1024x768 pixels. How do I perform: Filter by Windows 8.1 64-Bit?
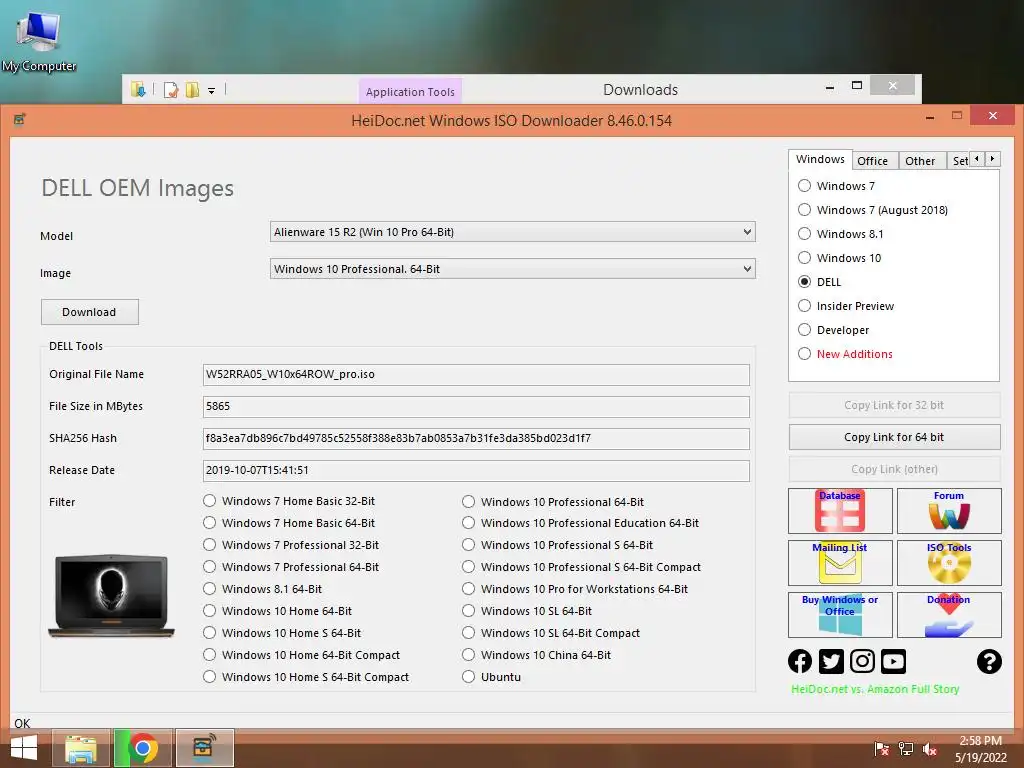tap(209, 588)
